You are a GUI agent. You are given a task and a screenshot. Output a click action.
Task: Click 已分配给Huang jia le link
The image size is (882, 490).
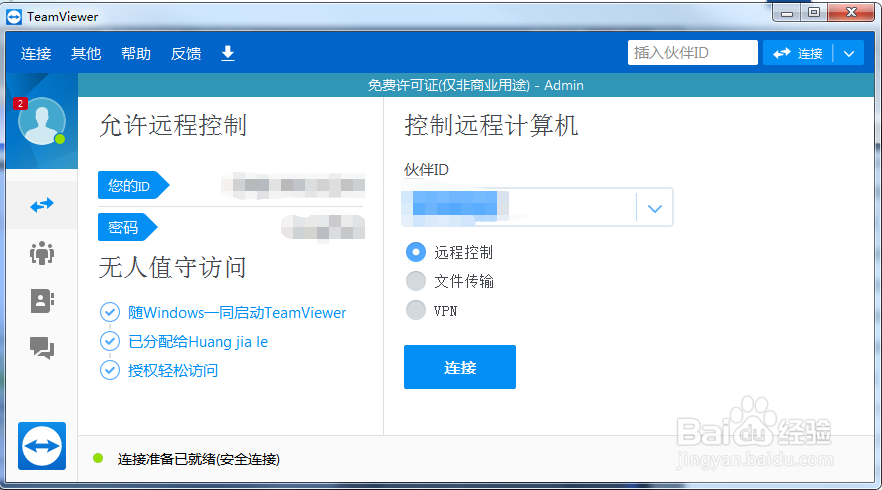[198, 341]
